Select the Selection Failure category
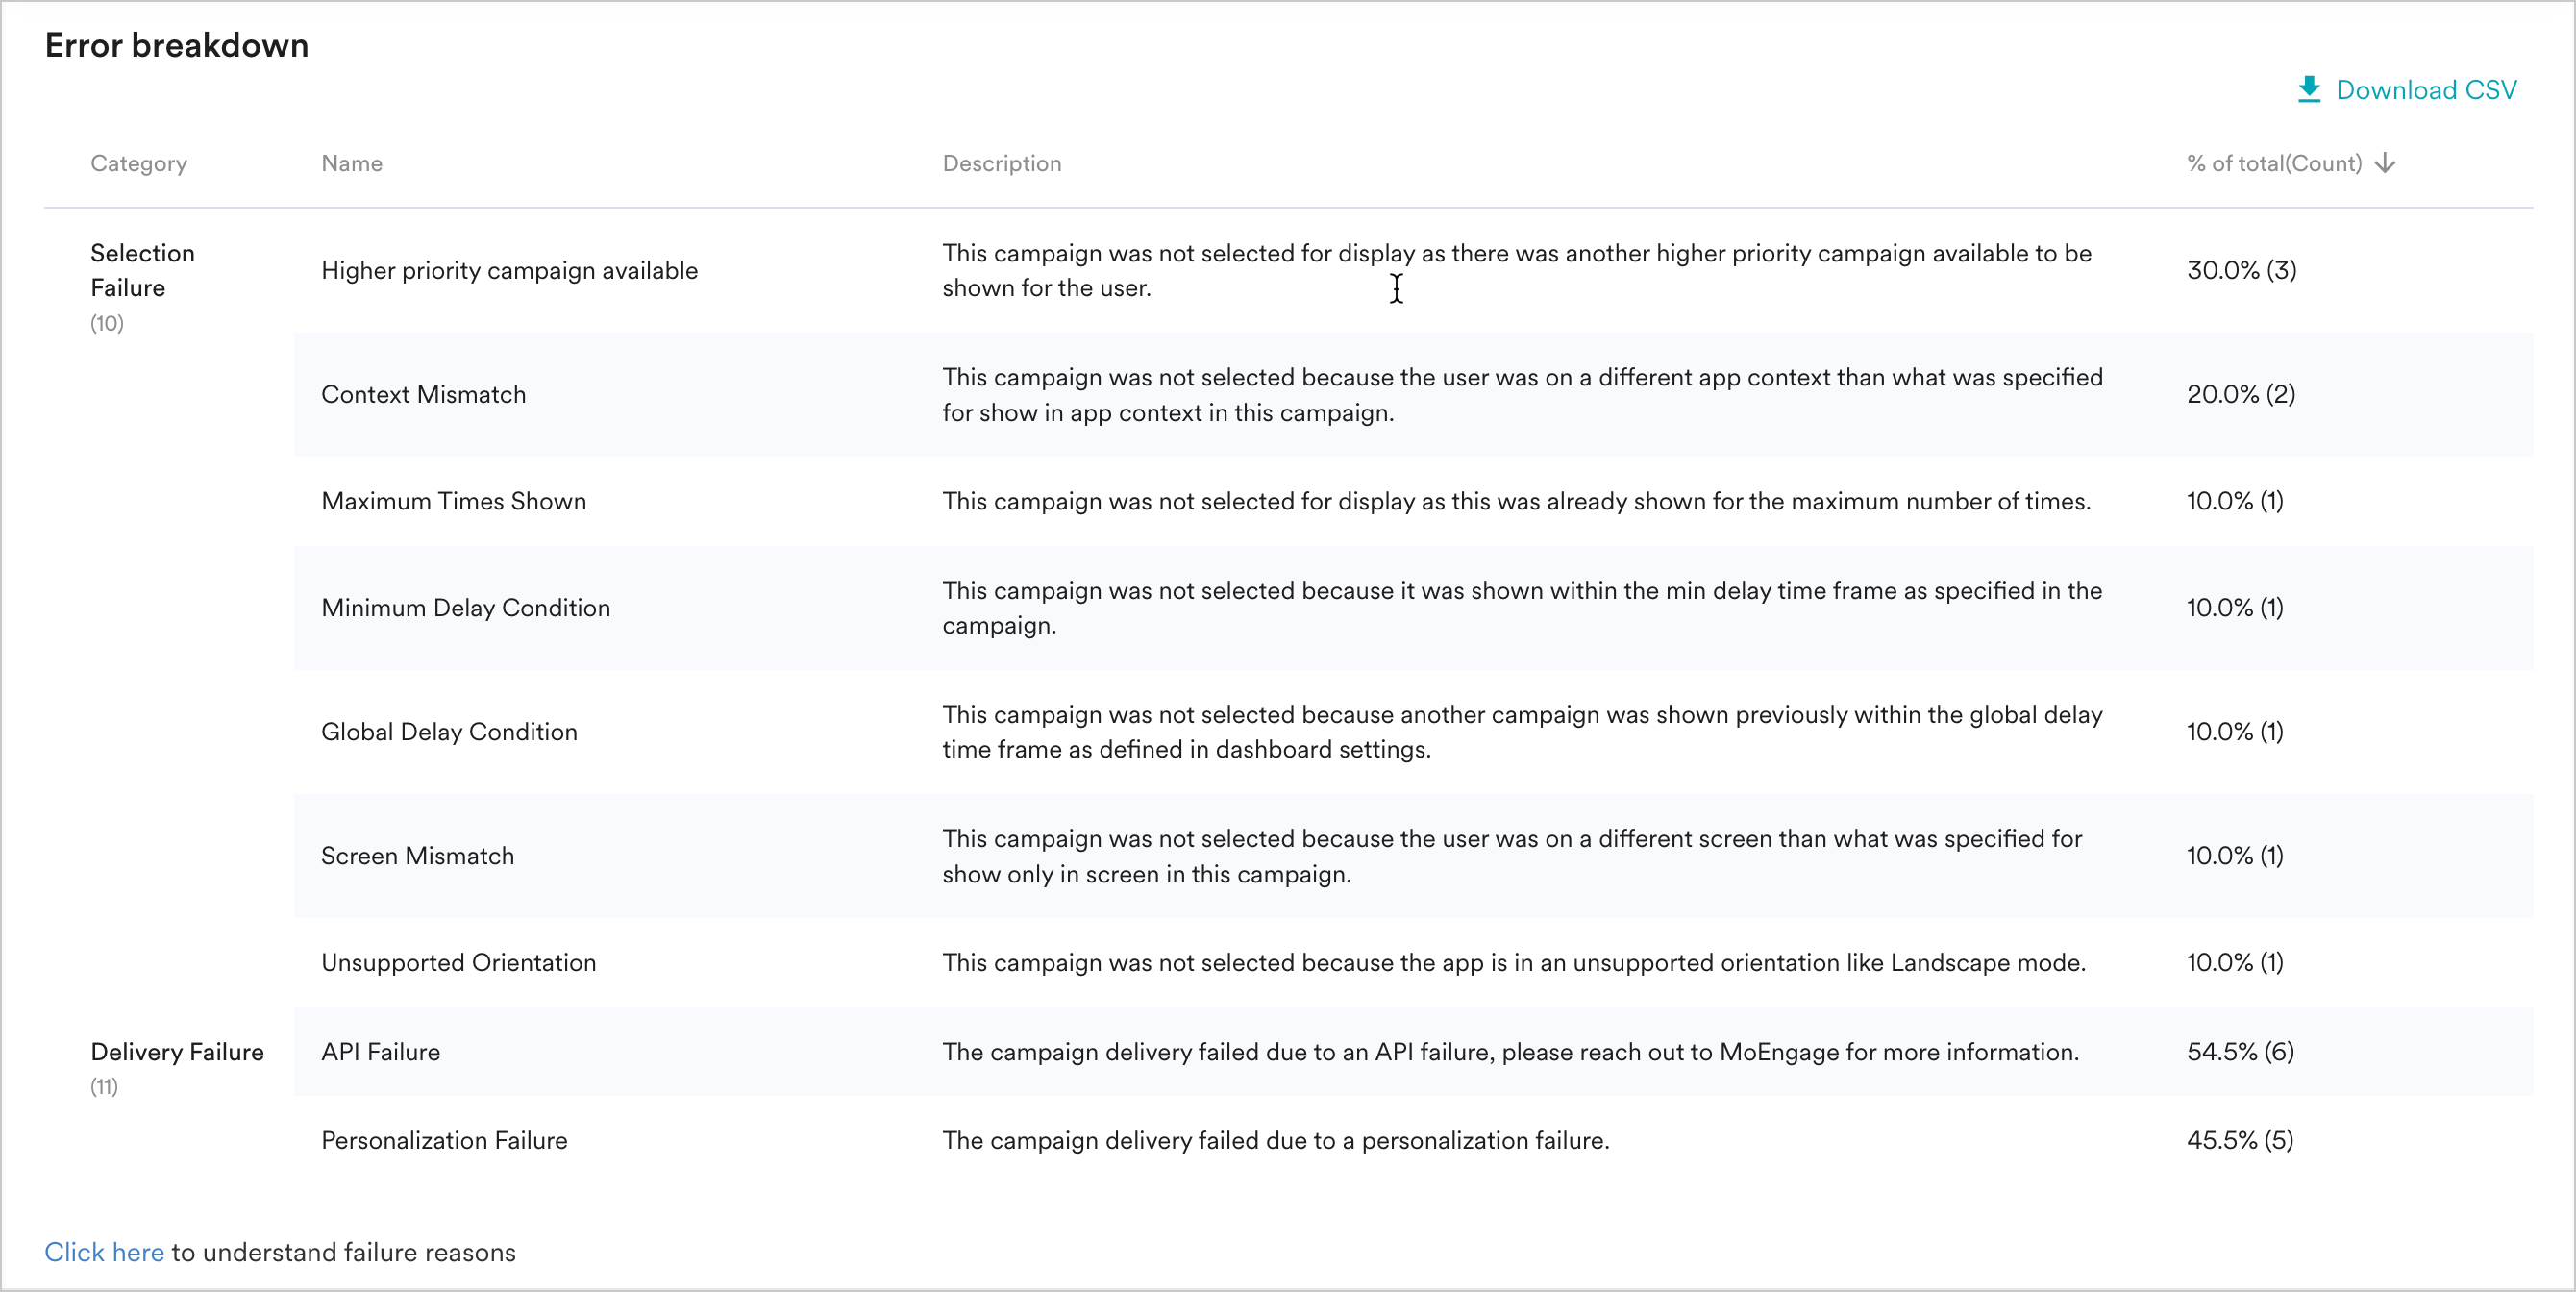This screenshot has width=2576, height=1292. tap(142, 270)
